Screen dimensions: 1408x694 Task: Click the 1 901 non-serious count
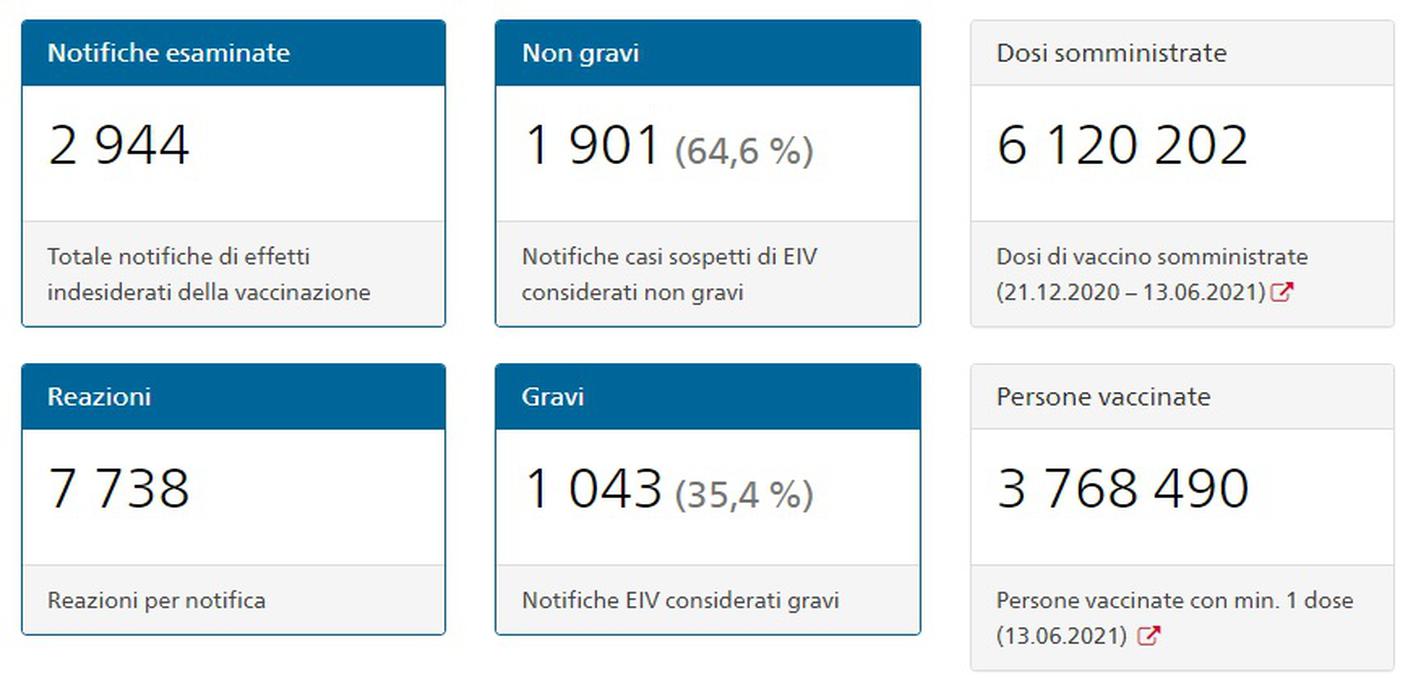[592, 146]
